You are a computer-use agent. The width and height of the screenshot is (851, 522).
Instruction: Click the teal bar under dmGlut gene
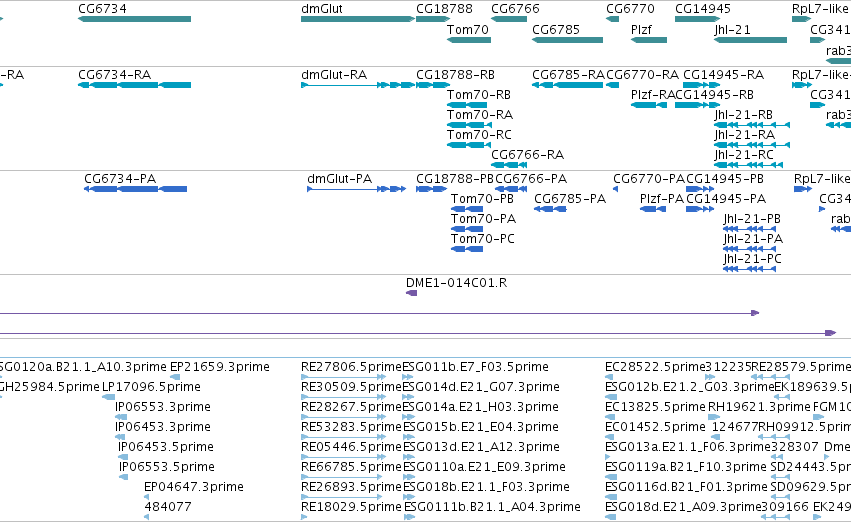358,19
